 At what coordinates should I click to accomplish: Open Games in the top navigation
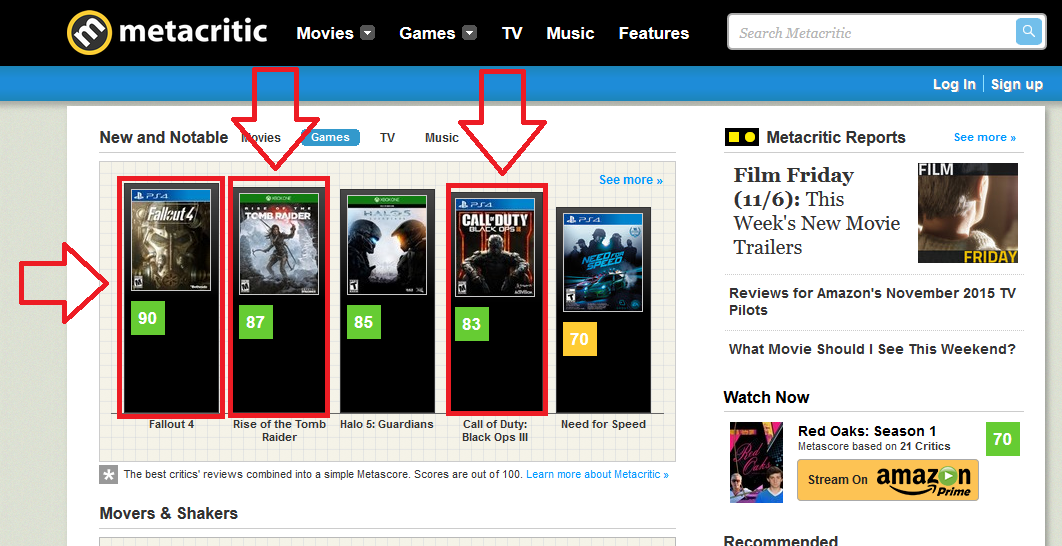click(x=427, y=33)
